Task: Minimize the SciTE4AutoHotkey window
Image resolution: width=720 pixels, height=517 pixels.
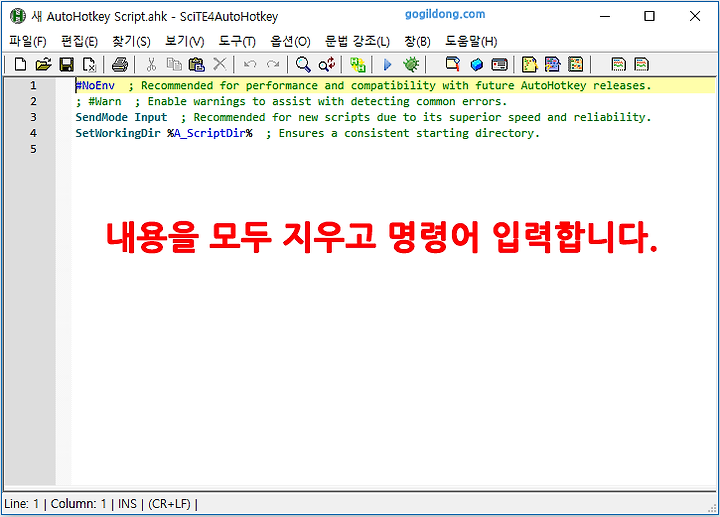Action: click(605, 16)
